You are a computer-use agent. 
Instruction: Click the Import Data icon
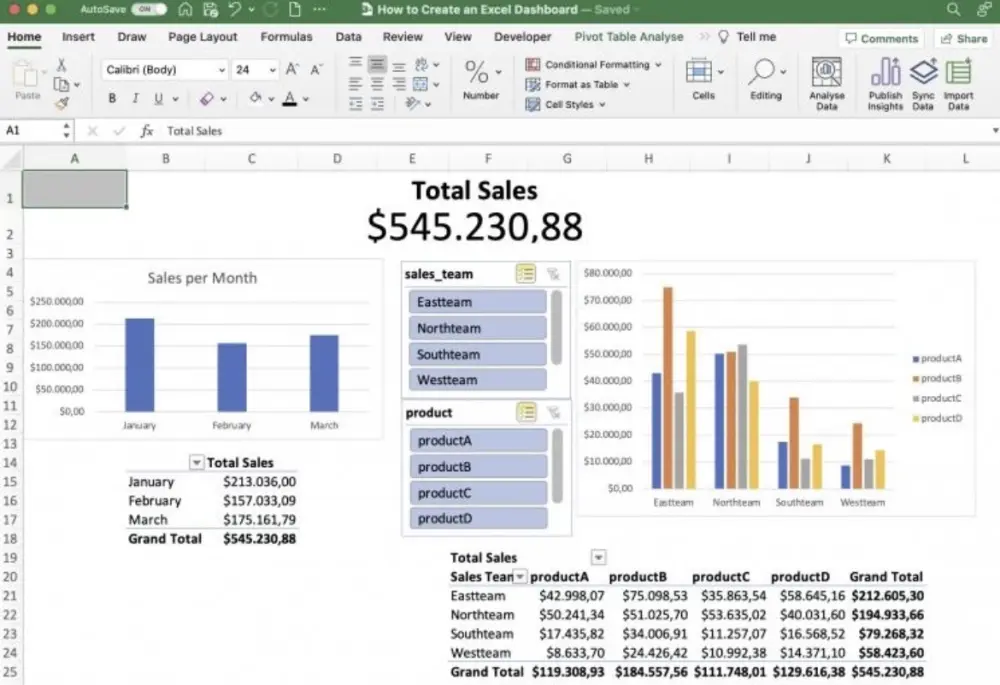pyautogui.click(x=959, y=83)
